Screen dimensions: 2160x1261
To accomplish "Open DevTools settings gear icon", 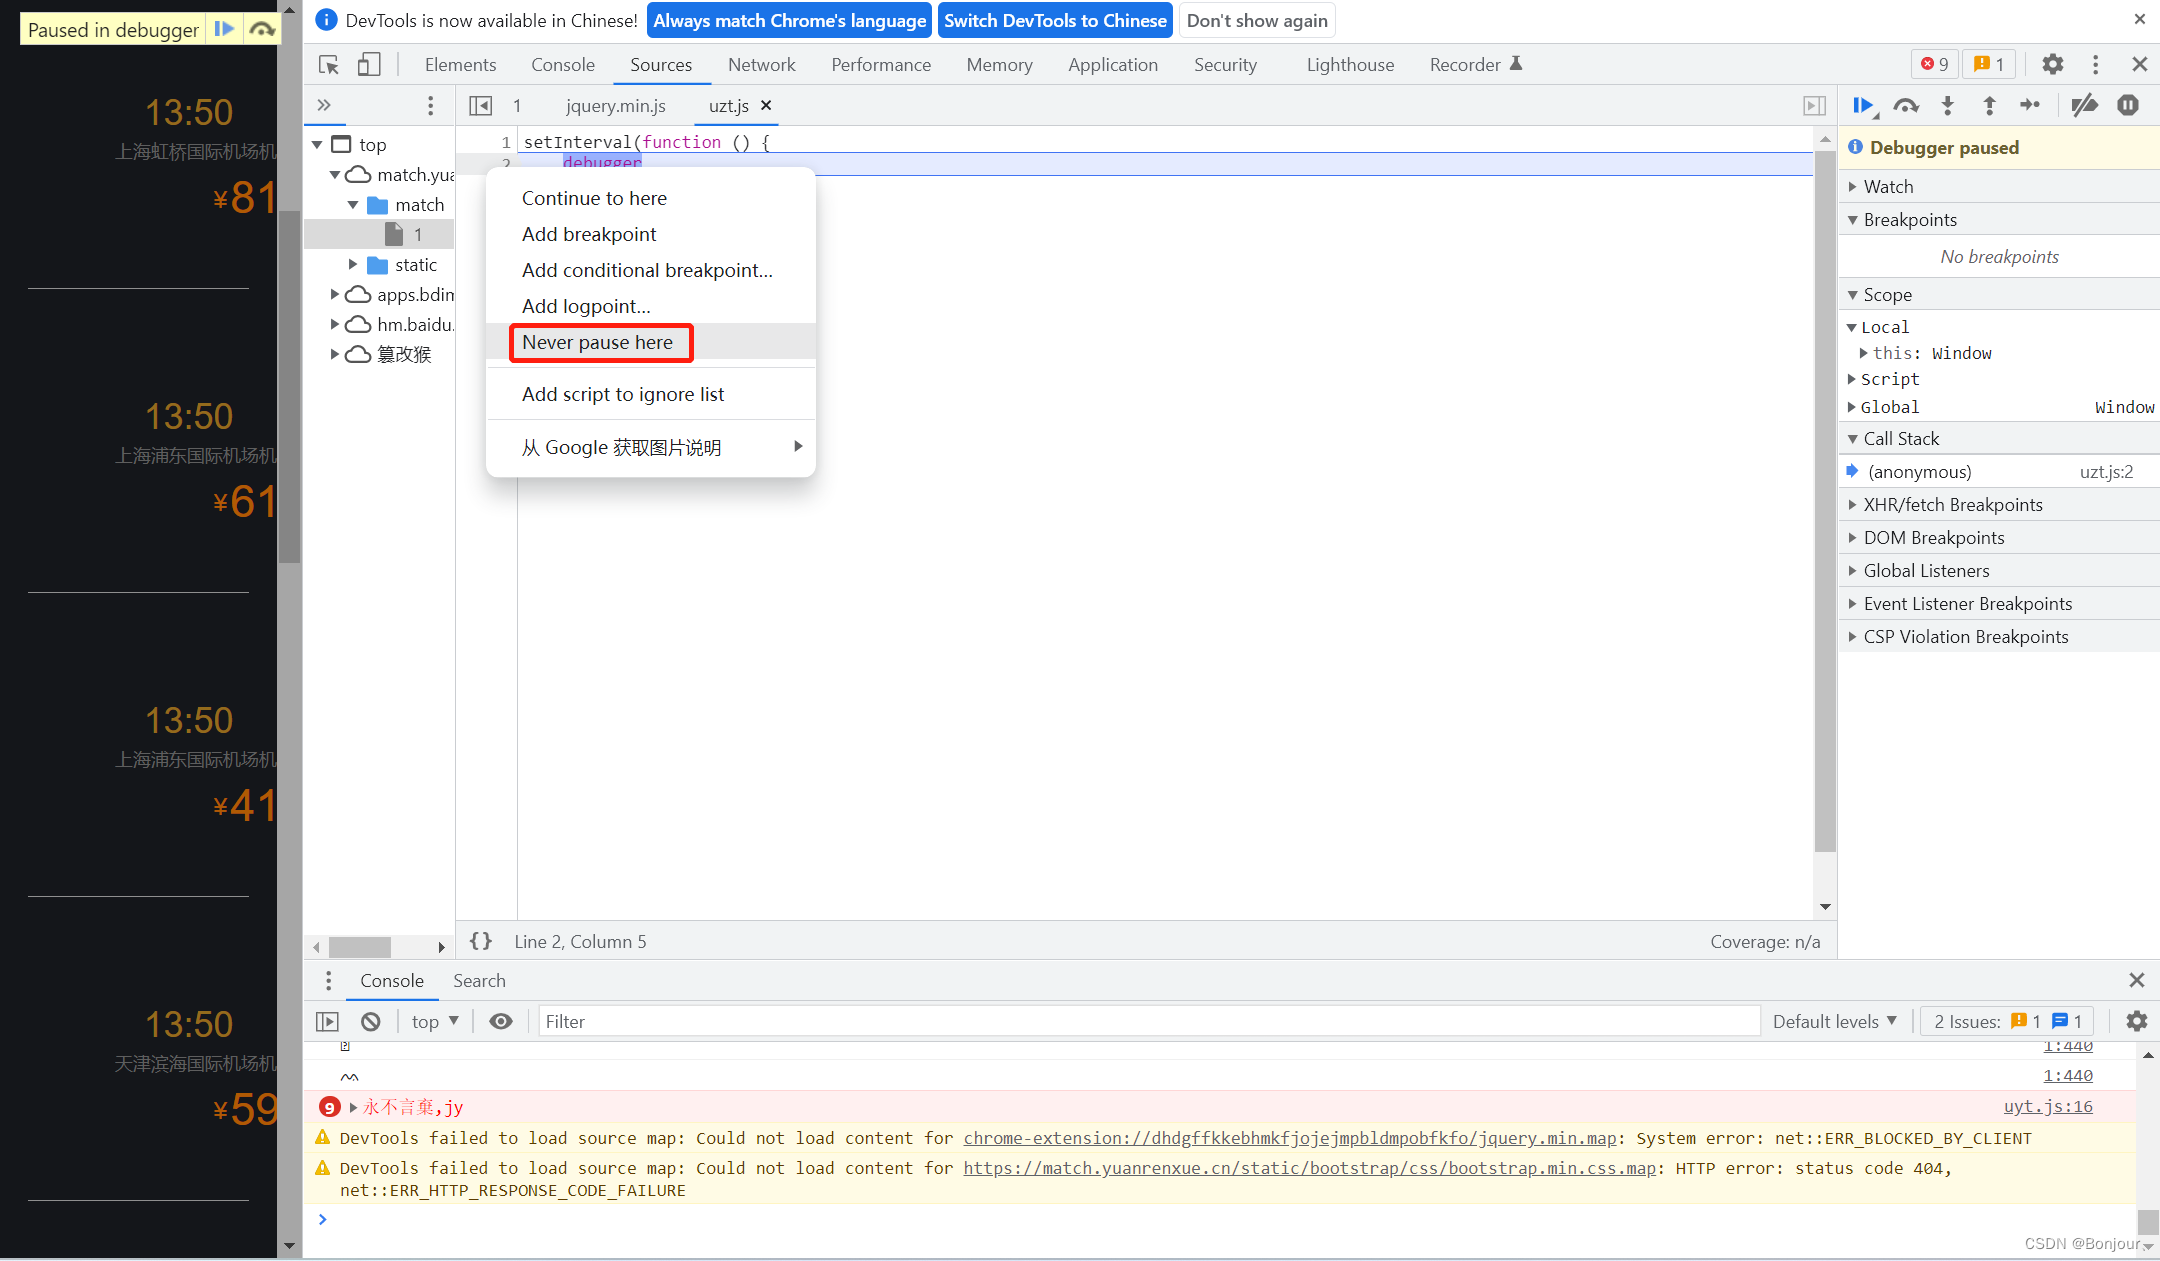I will 2052,65.
